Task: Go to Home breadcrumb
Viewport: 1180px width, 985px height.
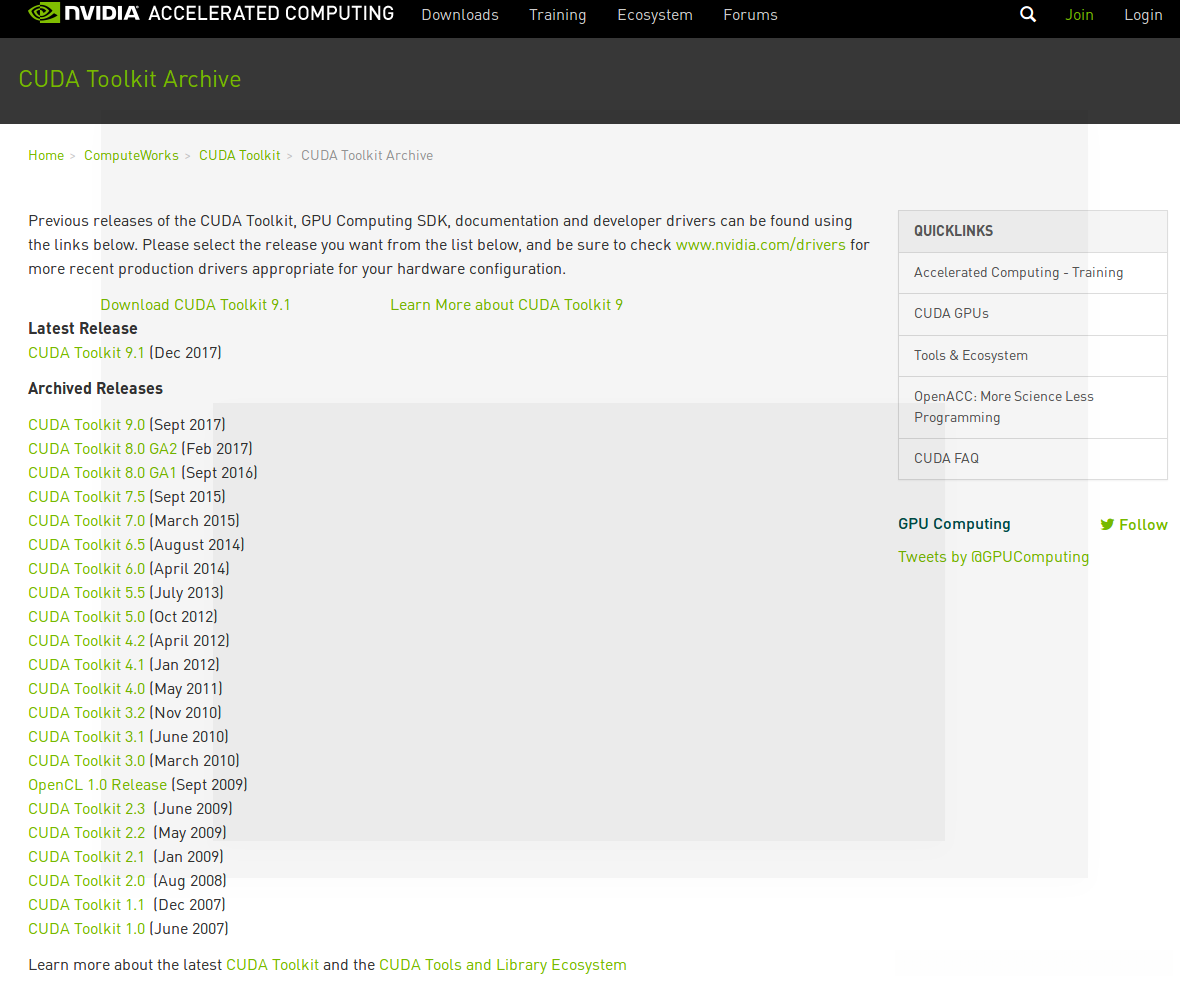Action: point(46,155)
